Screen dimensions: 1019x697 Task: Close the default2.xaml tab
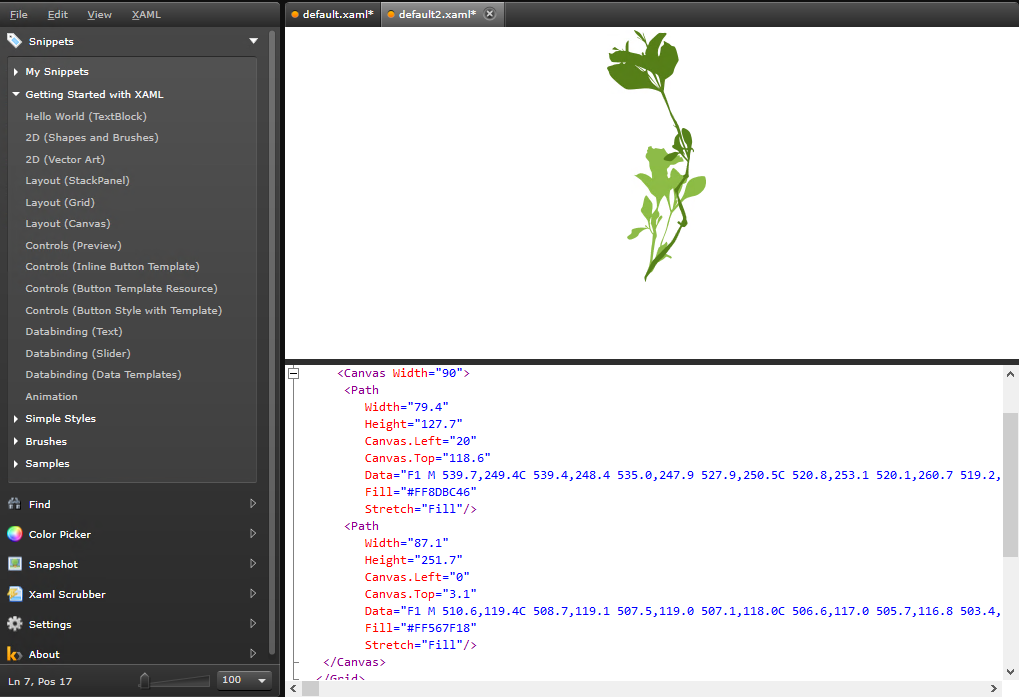coord(490,14)
